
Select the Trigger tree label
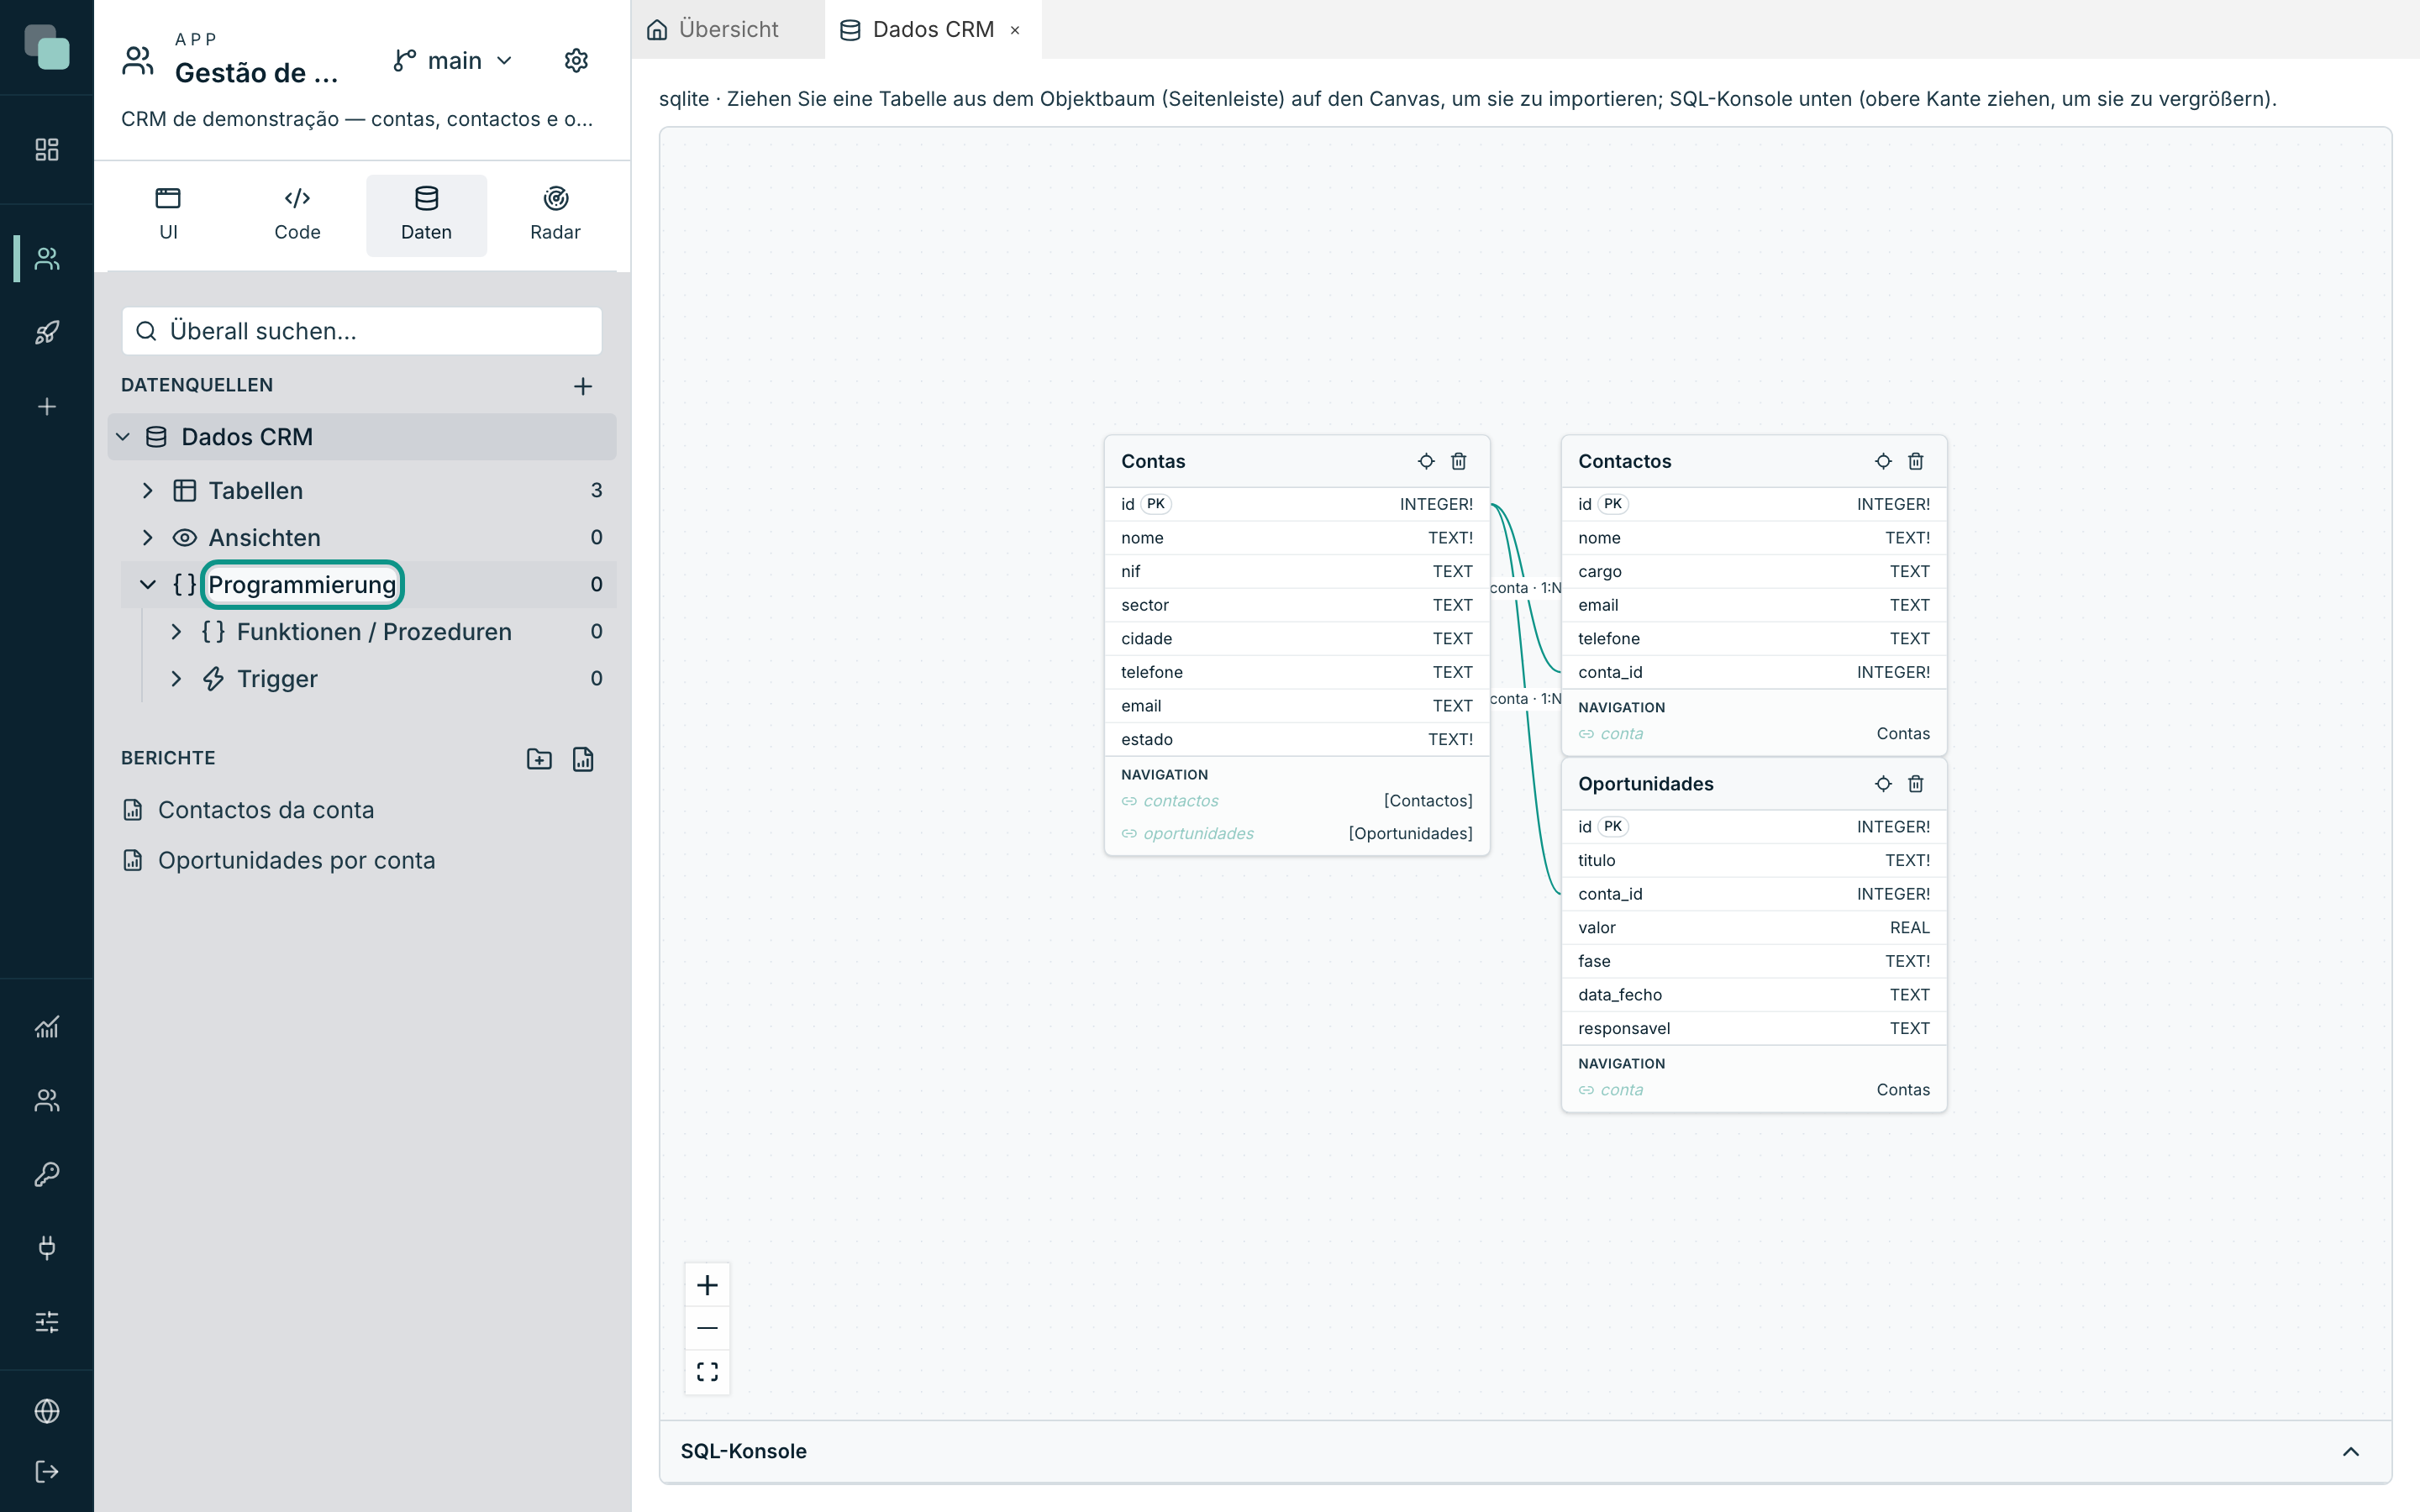pyautogui.click(x=277, y=679)
